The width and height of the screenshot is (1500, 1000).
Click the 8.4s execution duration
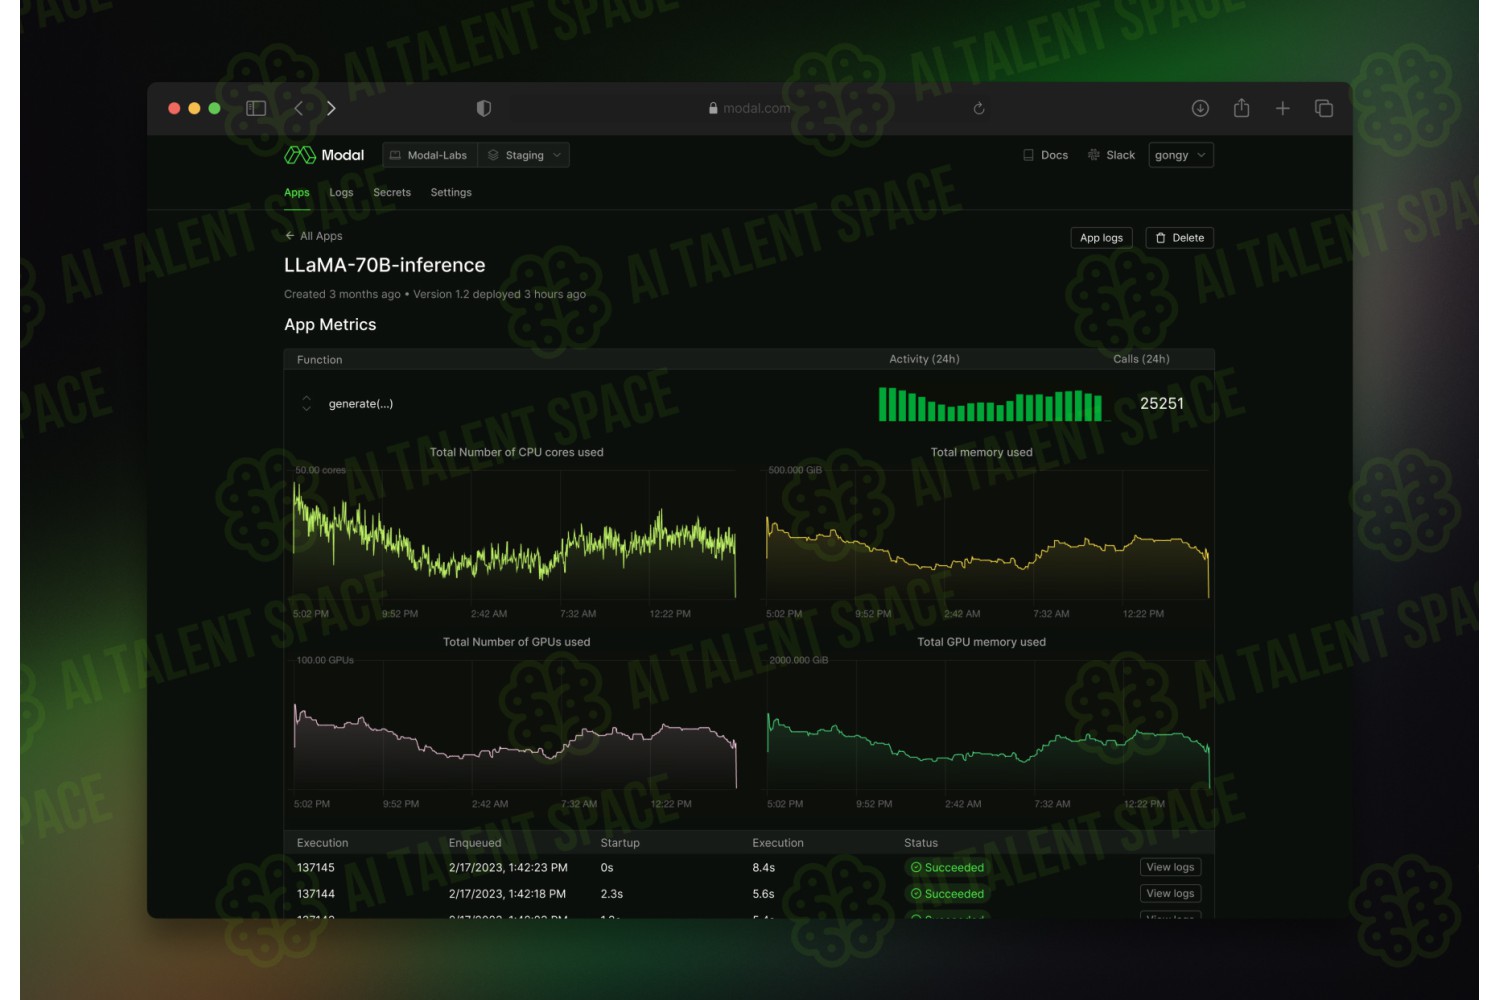pos(764,868)
